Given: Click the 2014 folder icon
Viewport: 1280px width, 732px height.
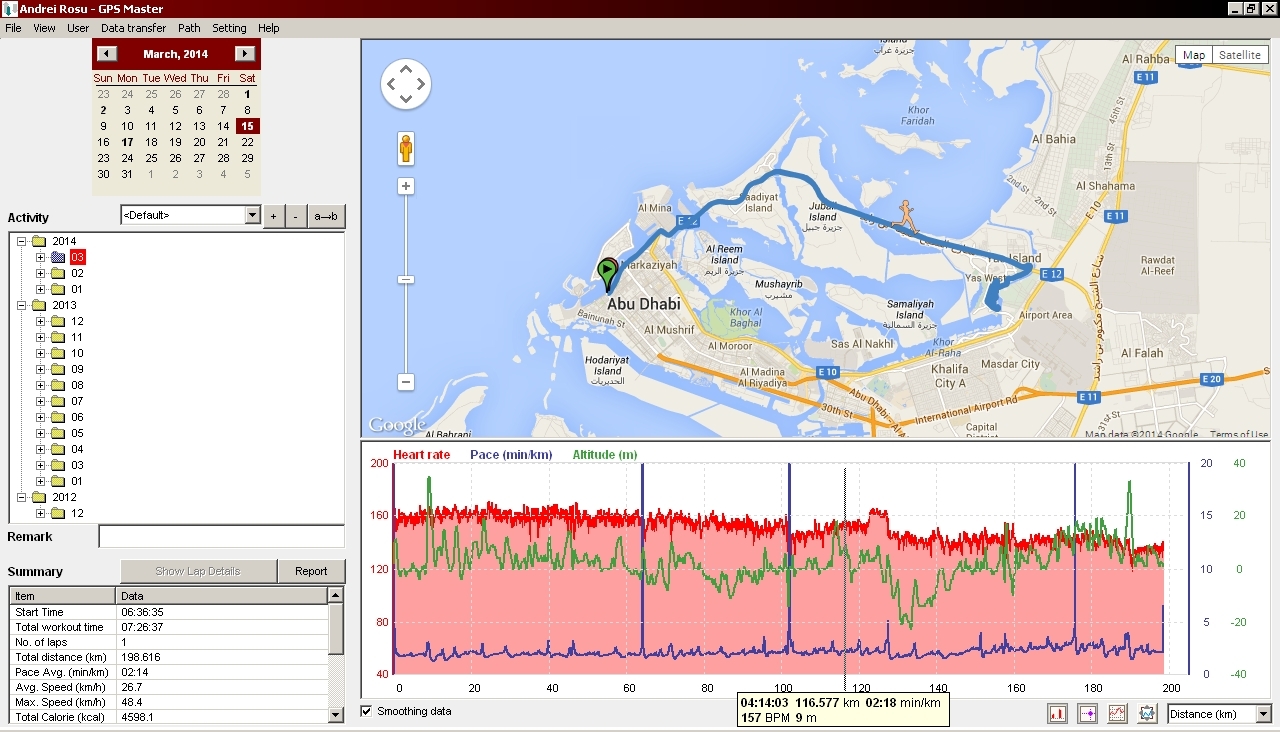Looking at the screenshot, I should click(39, 241).
